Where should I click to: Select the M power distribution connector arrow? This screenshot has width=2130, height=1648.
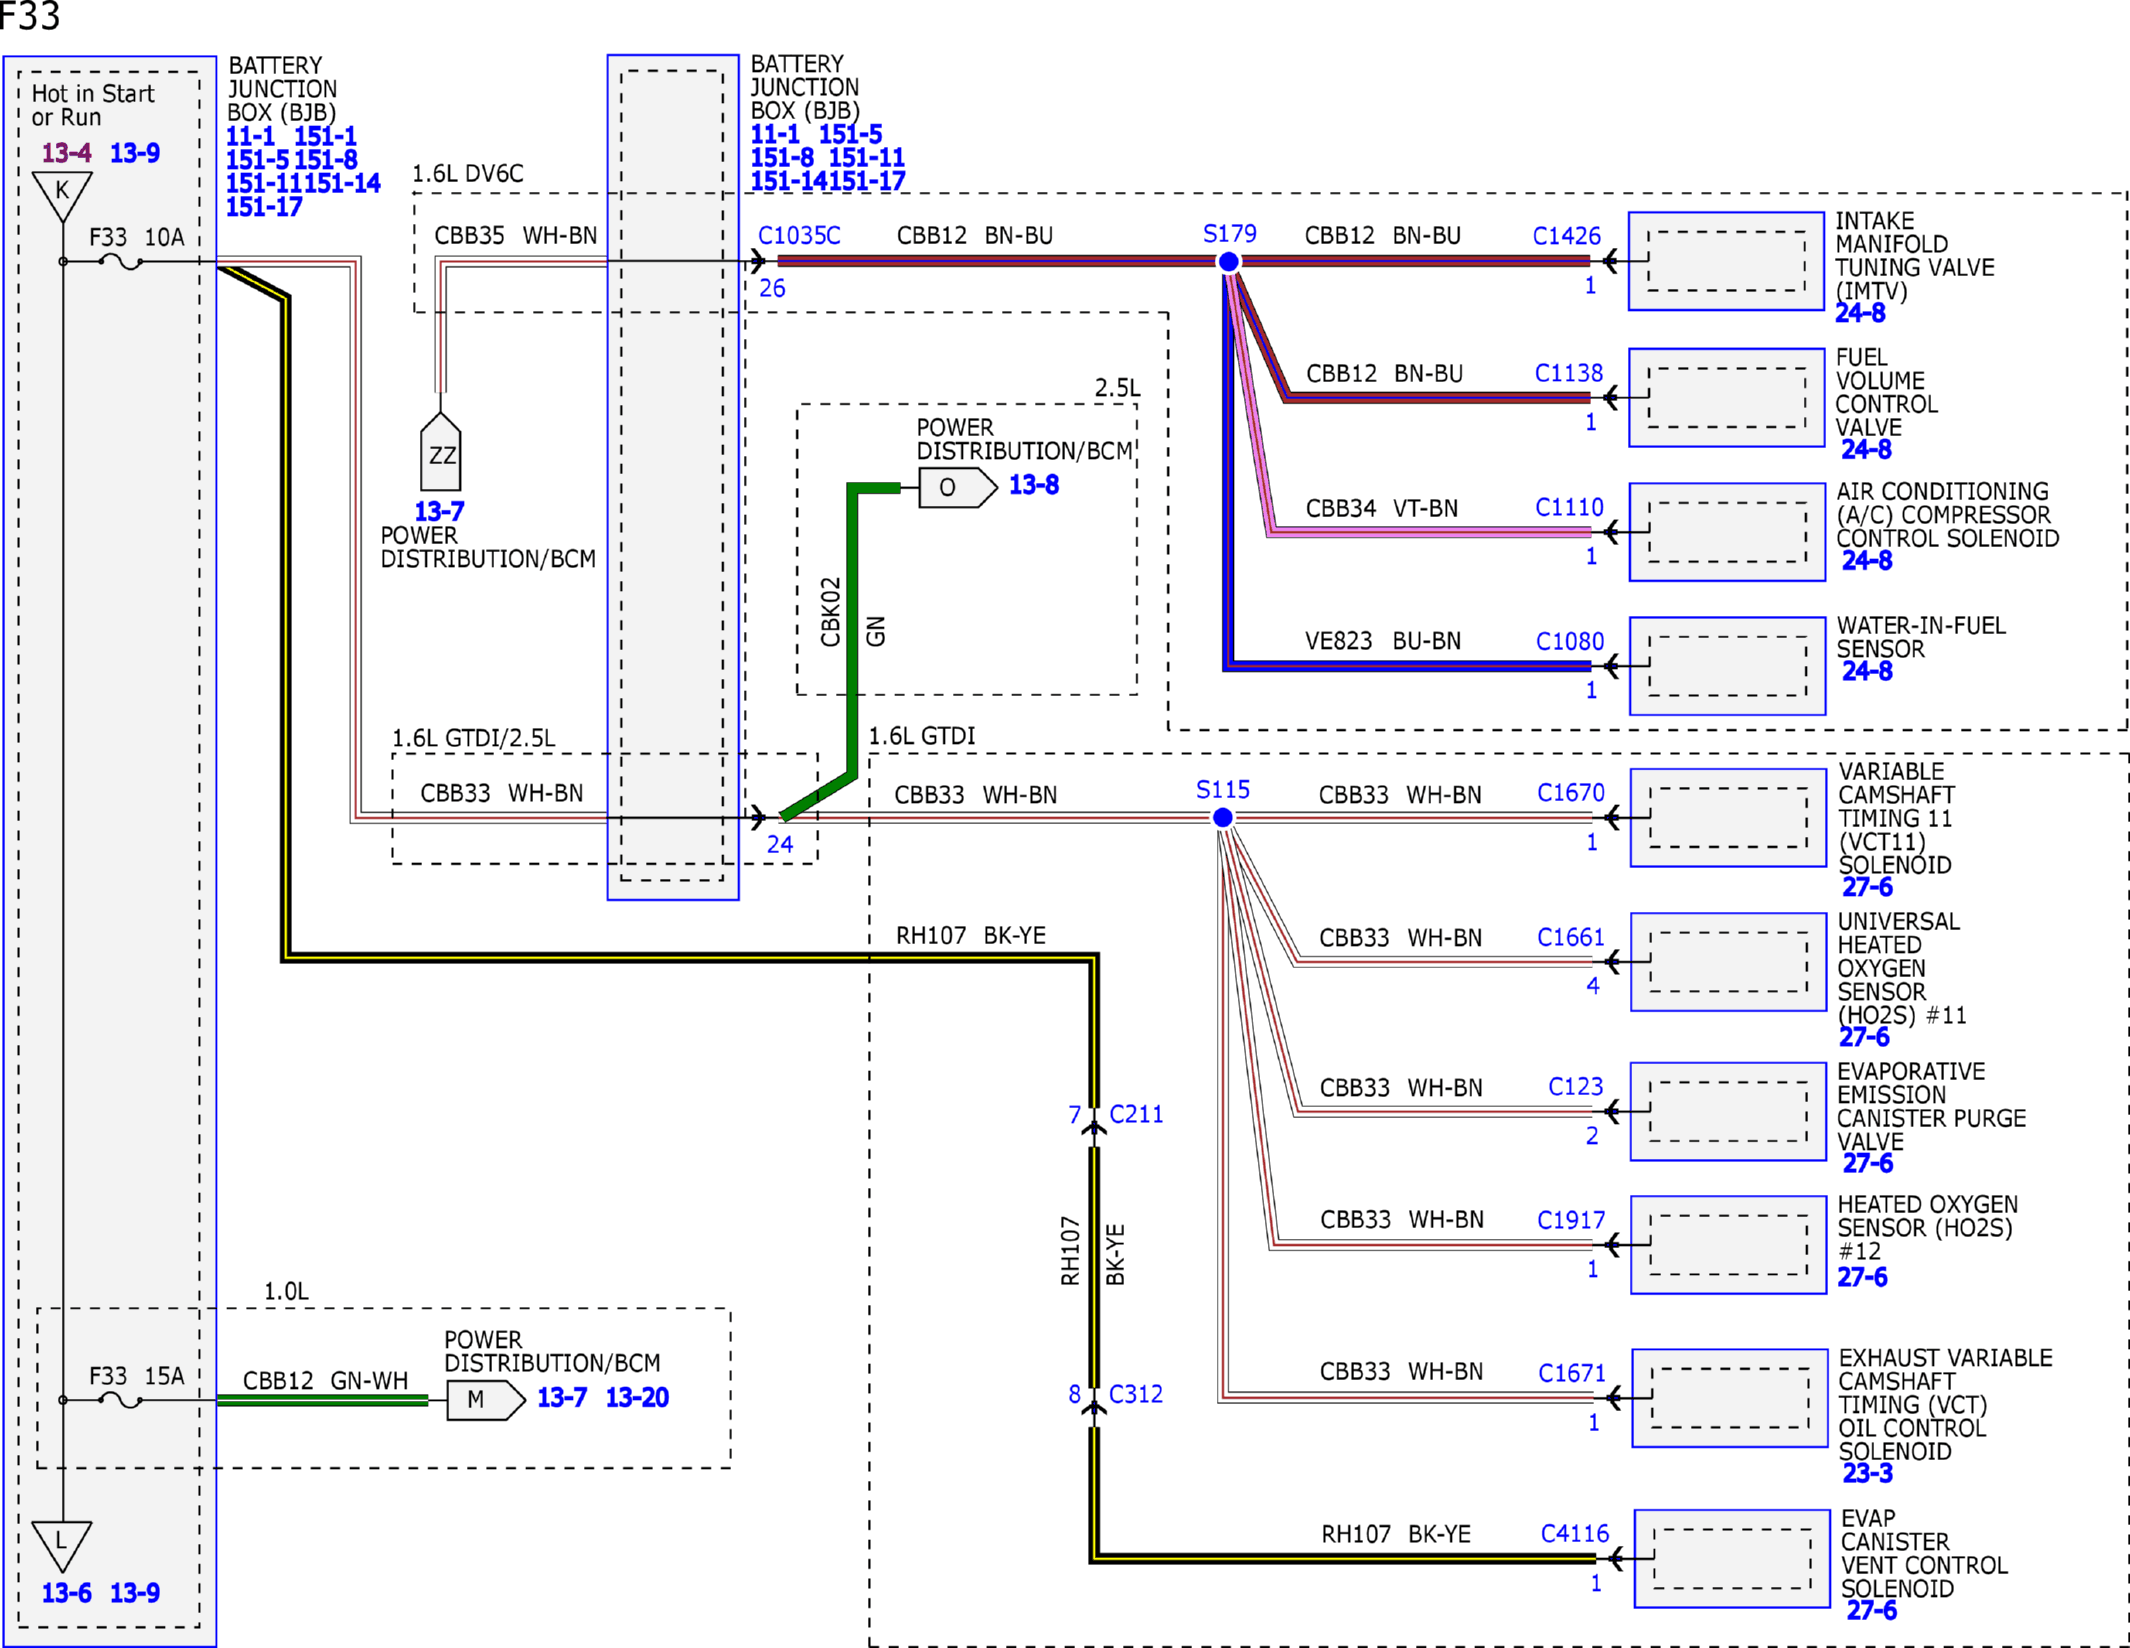click(486, 1400)
